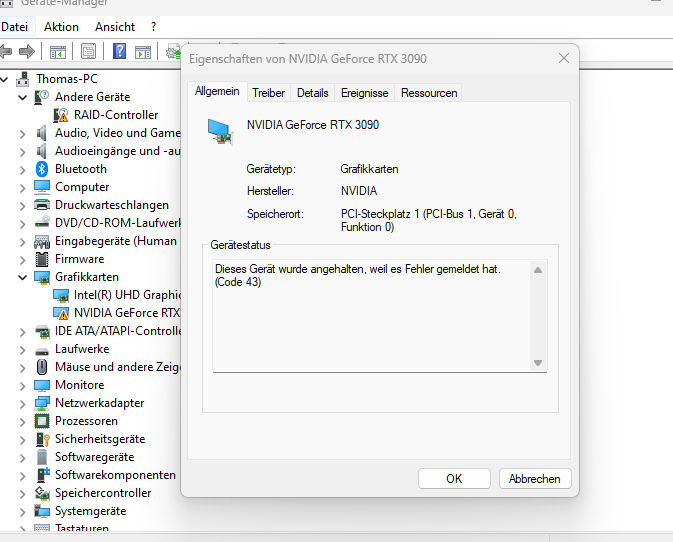Switch to the Treiber tab

[x=269, y=93]
